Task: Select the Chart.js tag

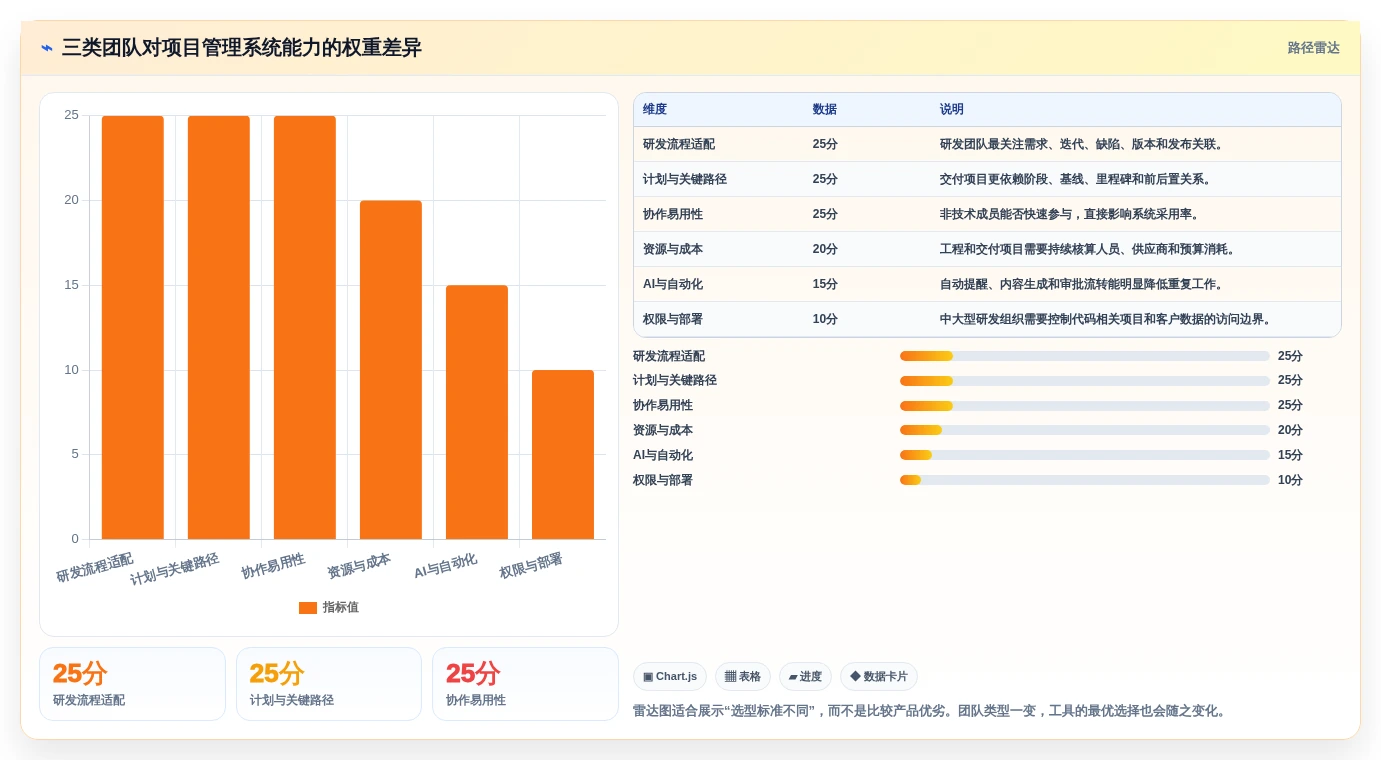Action: 670,677
